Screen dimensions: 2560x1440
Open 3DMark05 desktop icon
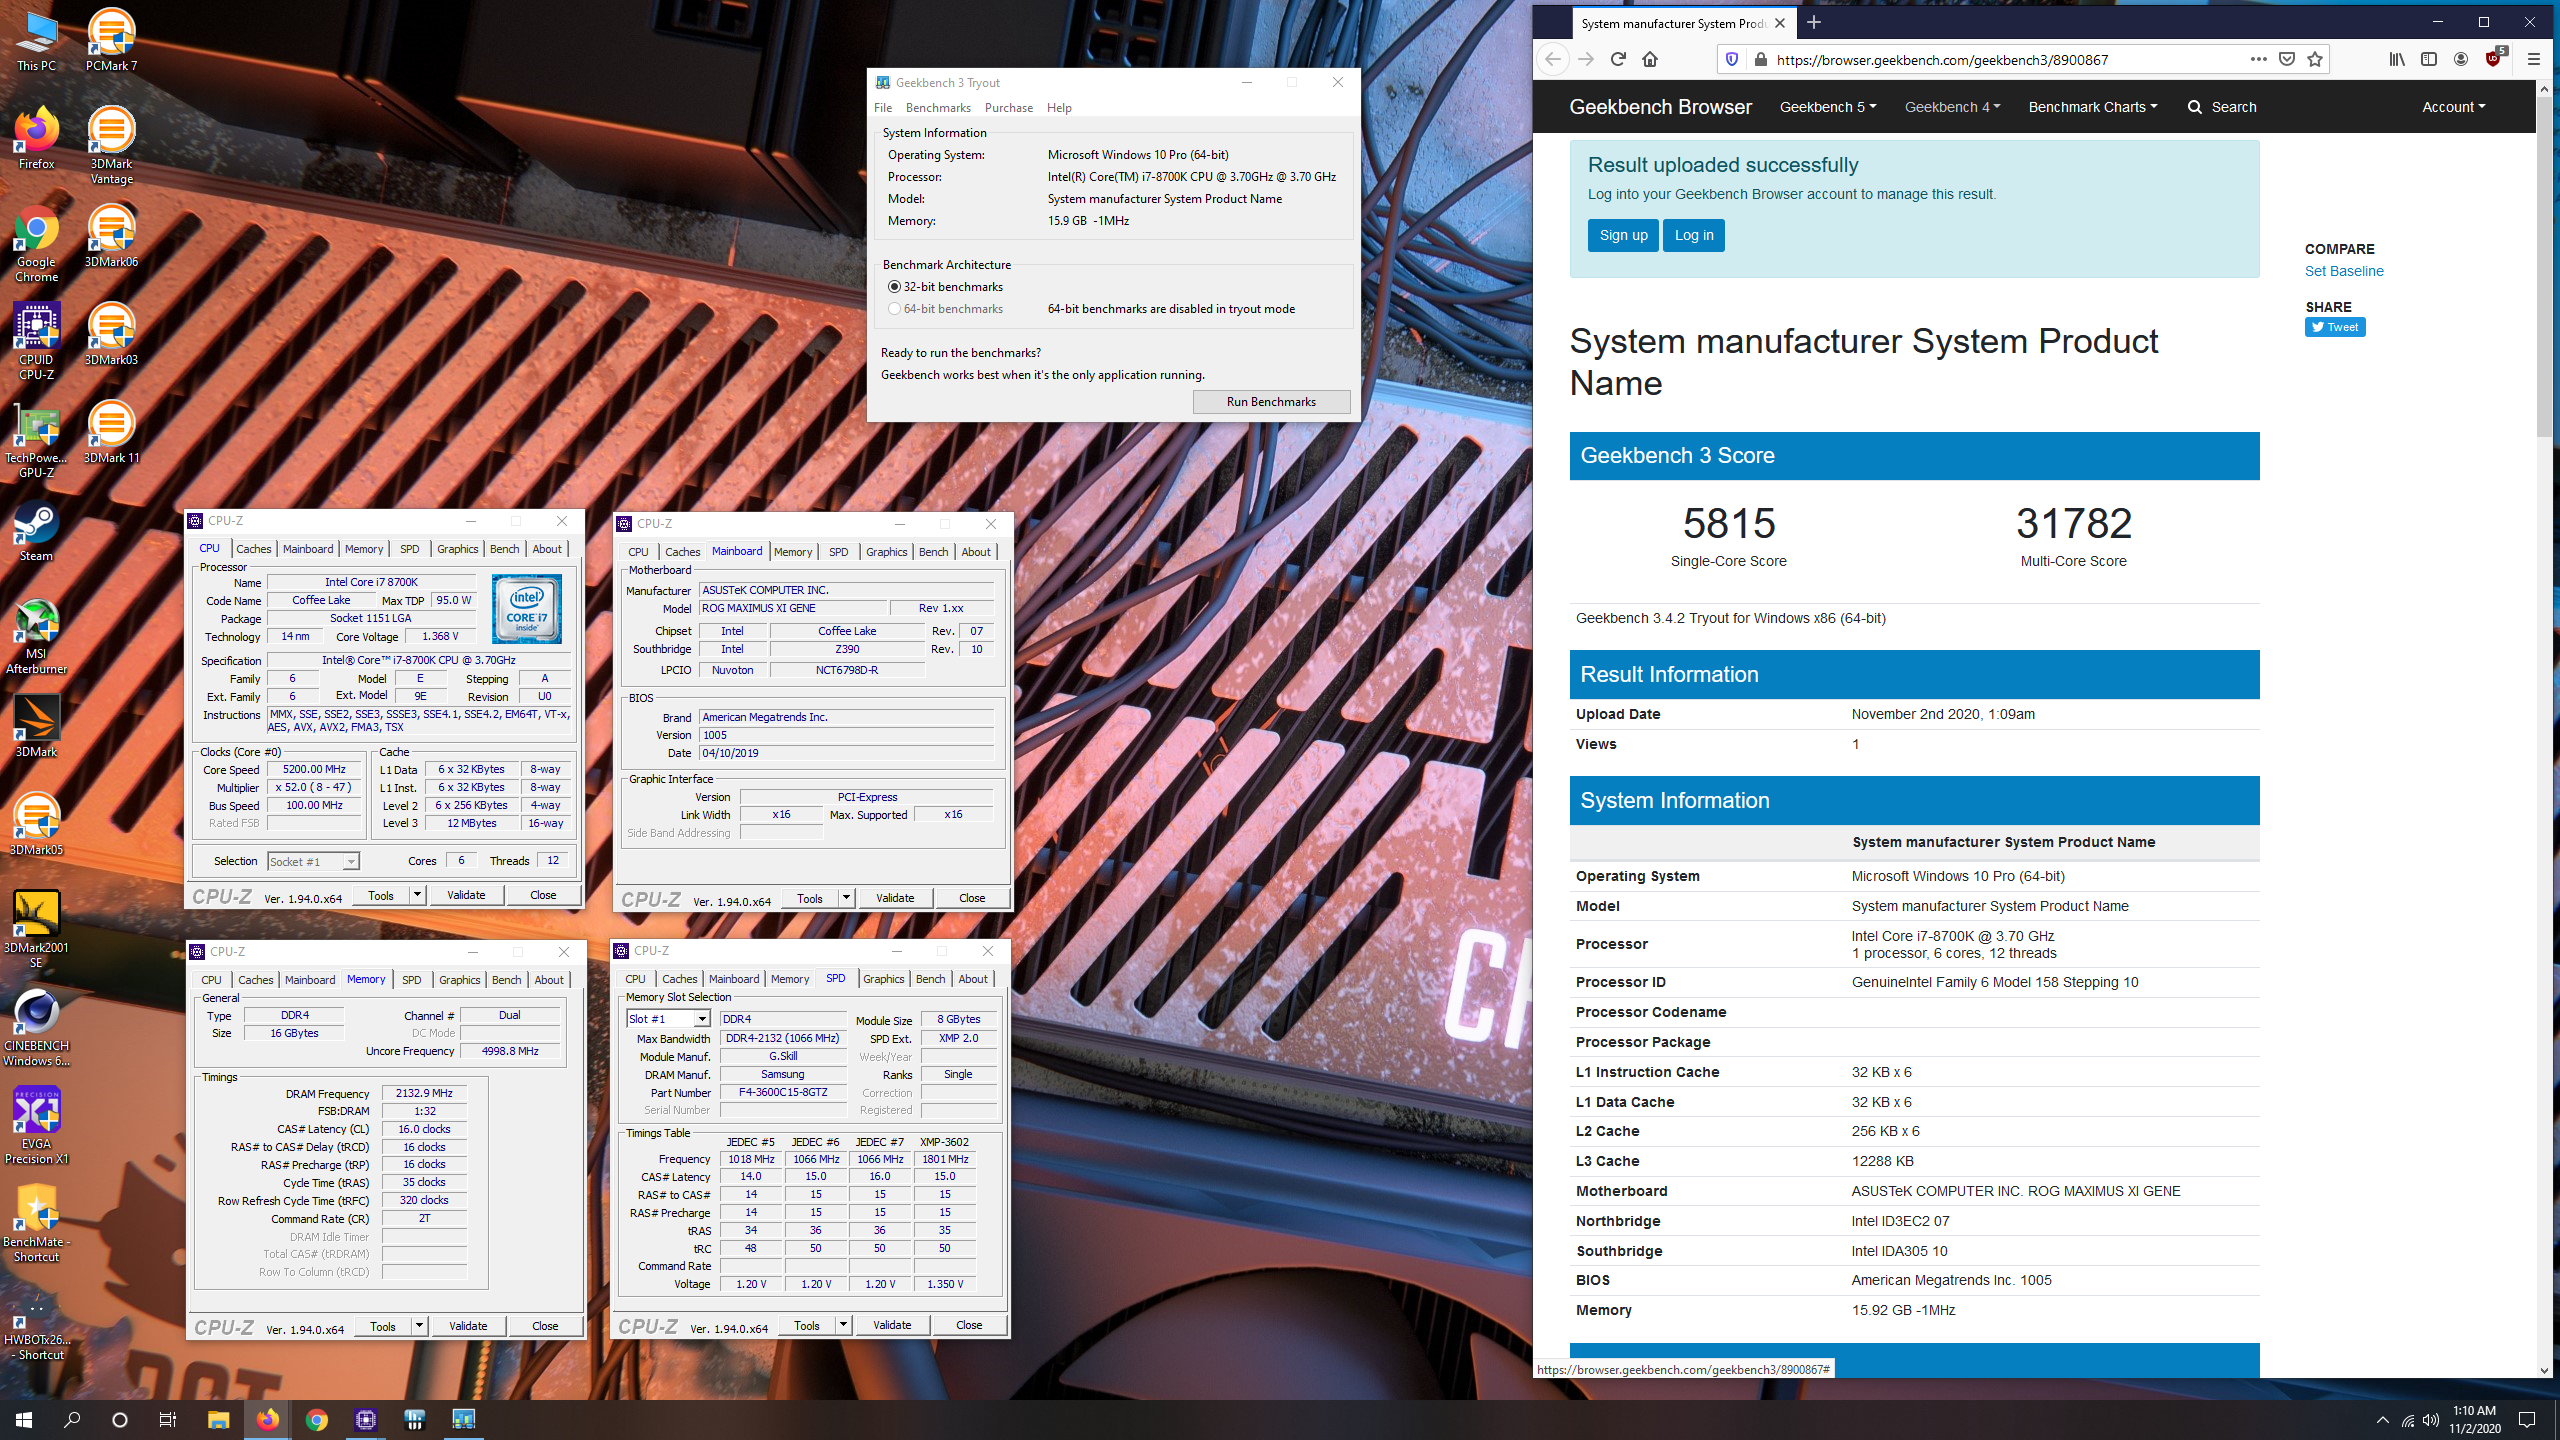36,824
